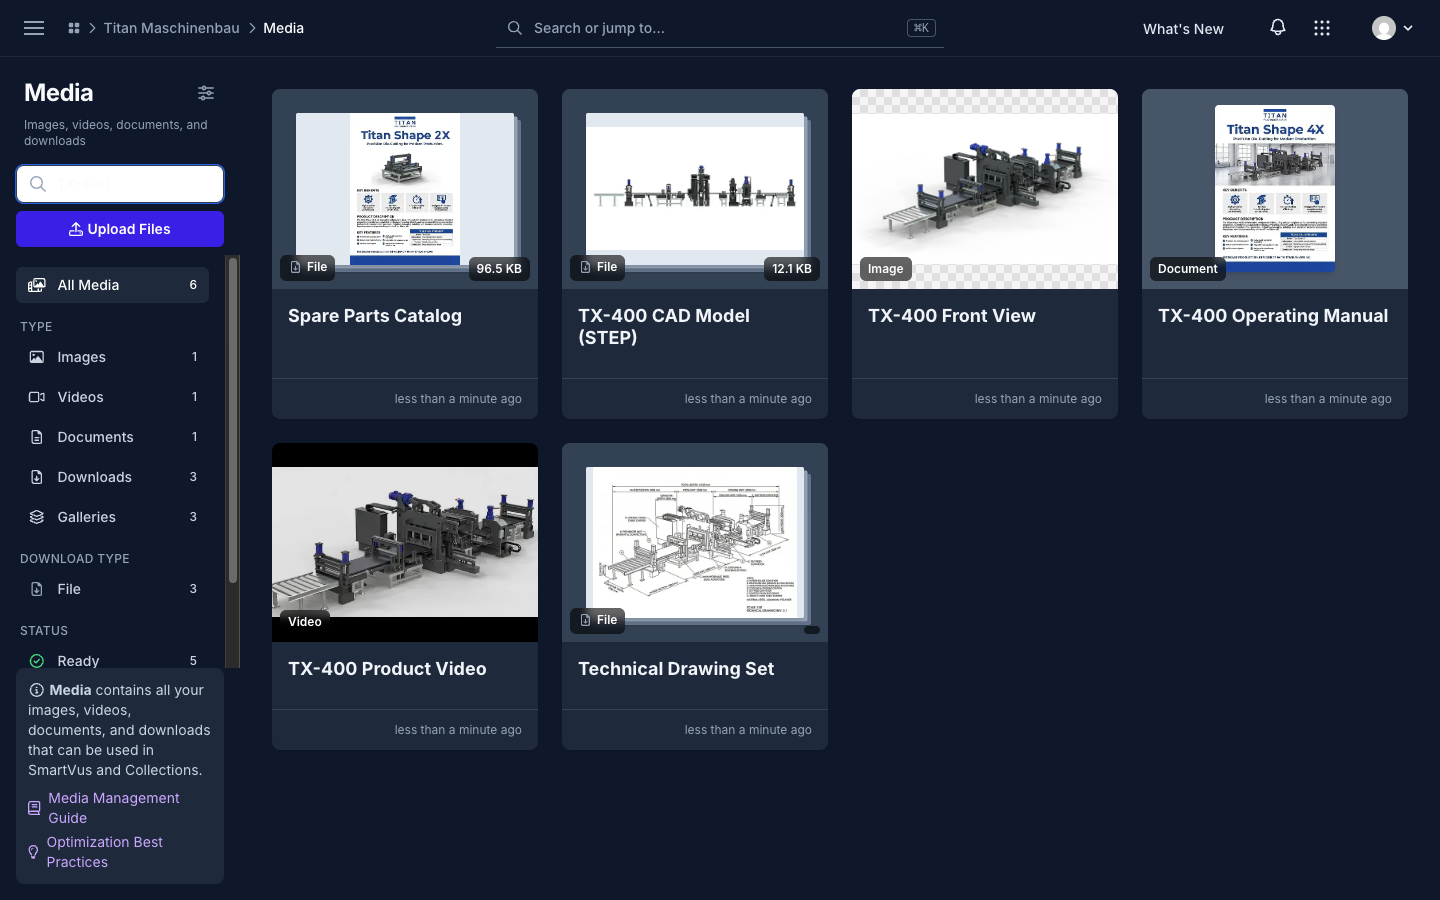Image resolution: width=1440 pixels, height=900 pixels.
Task: Open the notifications bell
Action: click(1278, 28)
